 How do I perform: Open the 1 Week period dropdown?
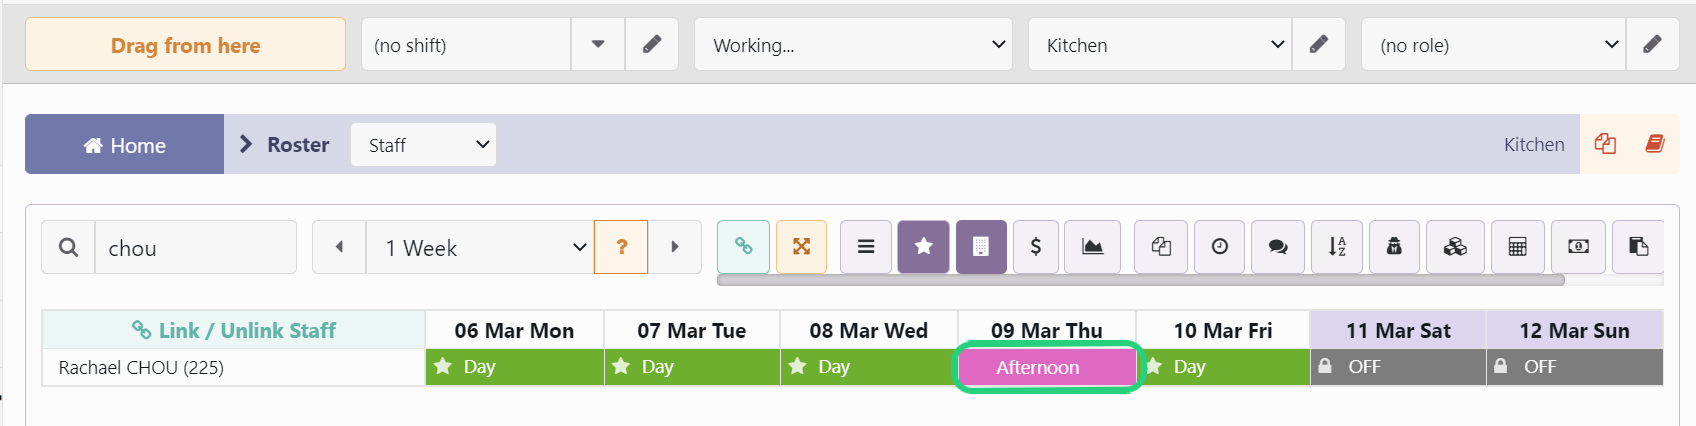480,247
